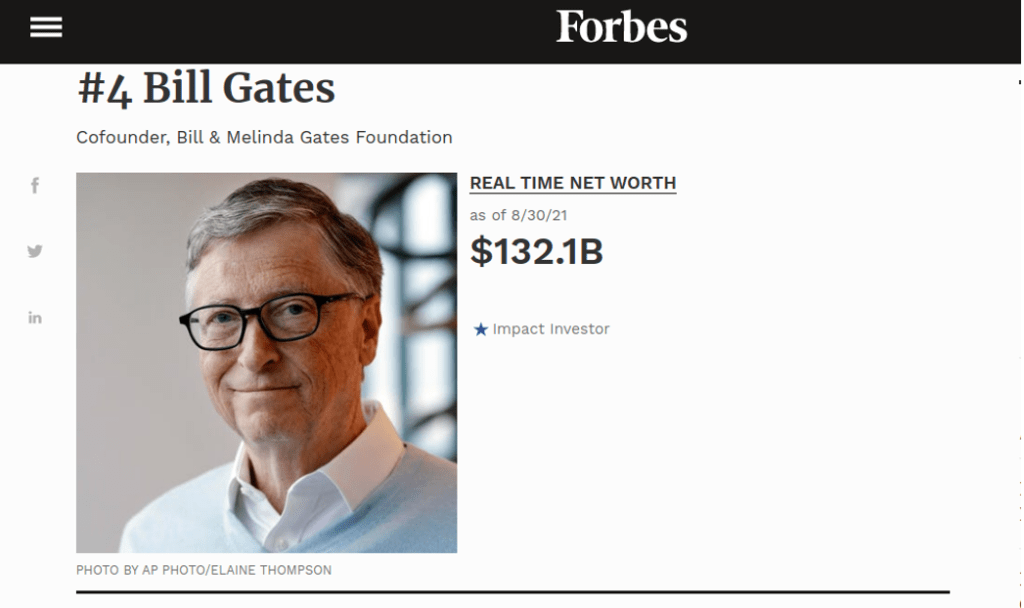The image size is (1024, 608).
Task: Click the Bill Gates name in heading
Action: (x=239, y=89)
